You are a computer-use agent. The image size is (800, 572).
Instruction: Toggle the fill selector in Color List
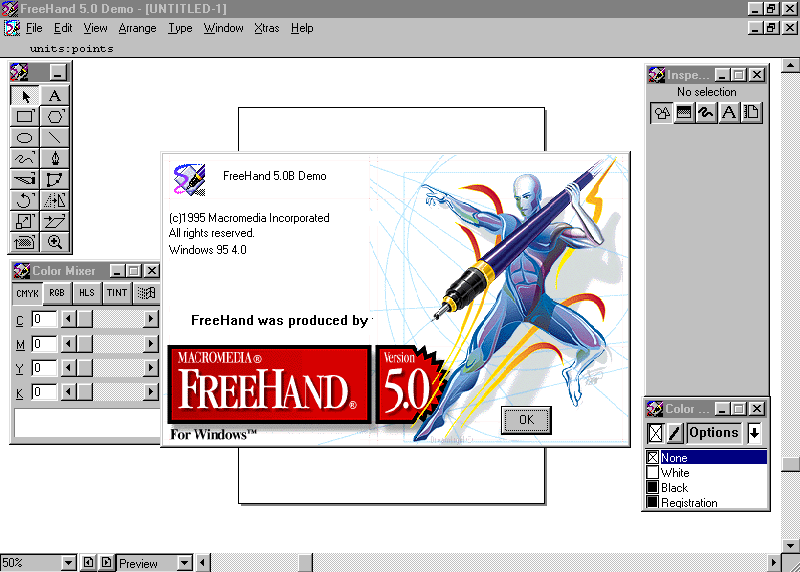(655, 433)
